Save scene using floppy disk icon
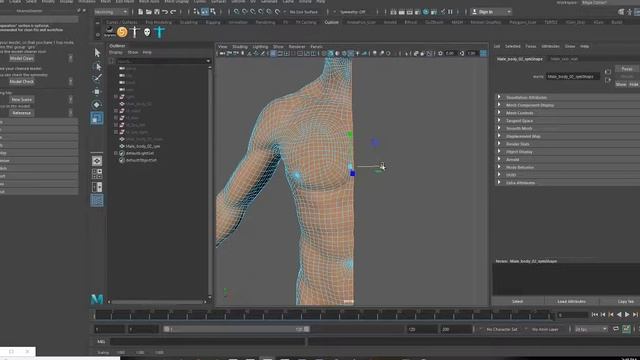This screenshot has width=640, height=360. coord(156,12)
